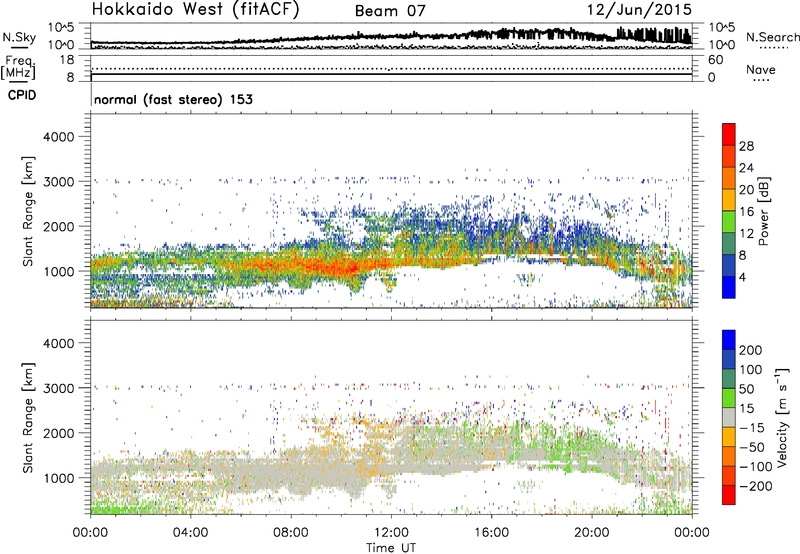800x554 pixels.
Task: Click the red top segment of the power colorbar
Action: pos(729,135)
